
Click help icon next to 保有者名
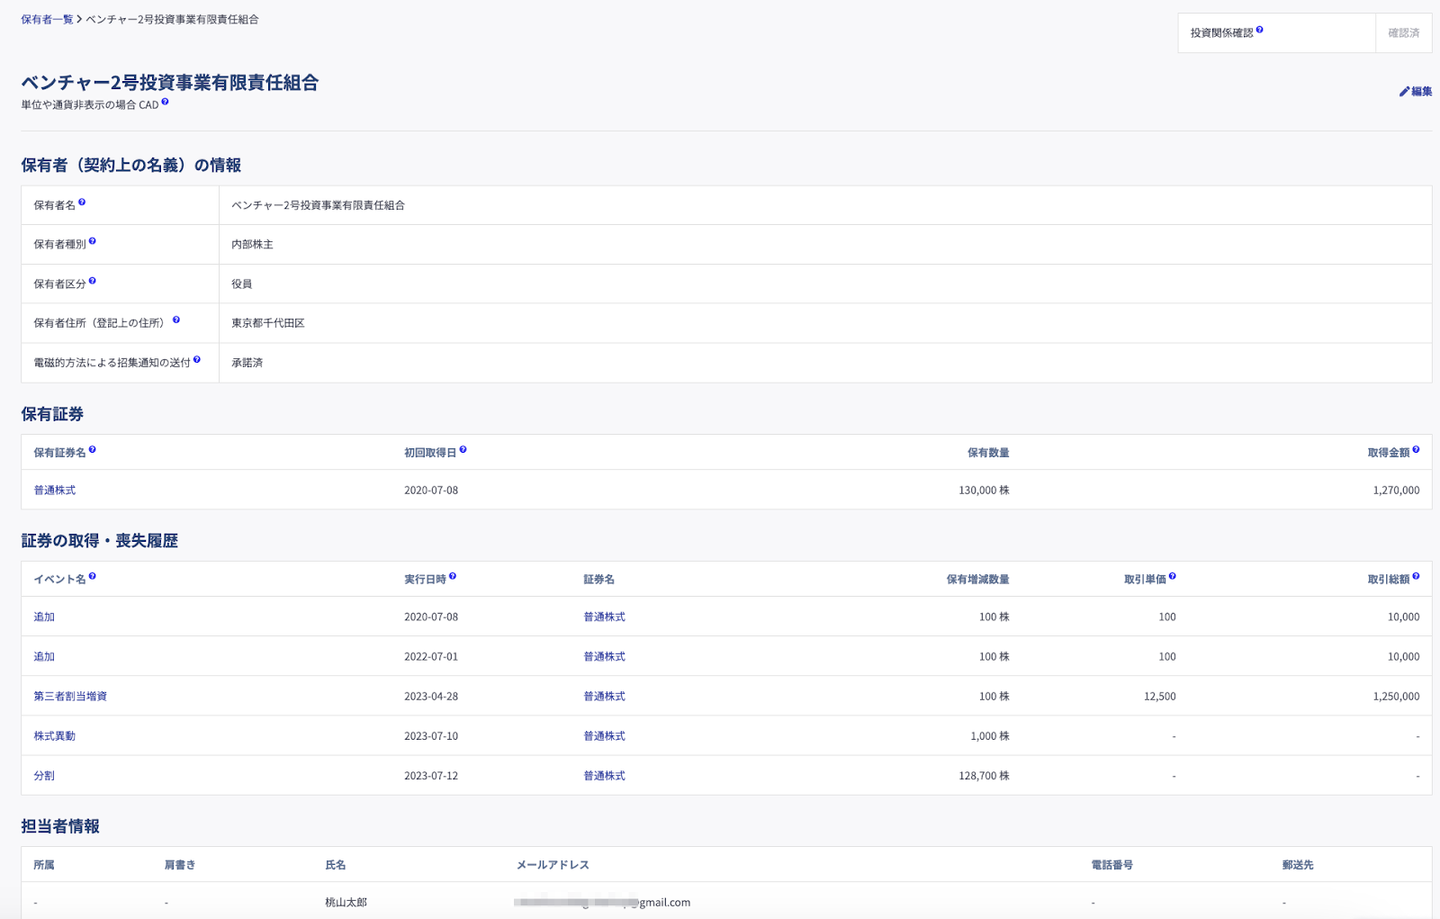pyautogui.click(x=82, y=202)
